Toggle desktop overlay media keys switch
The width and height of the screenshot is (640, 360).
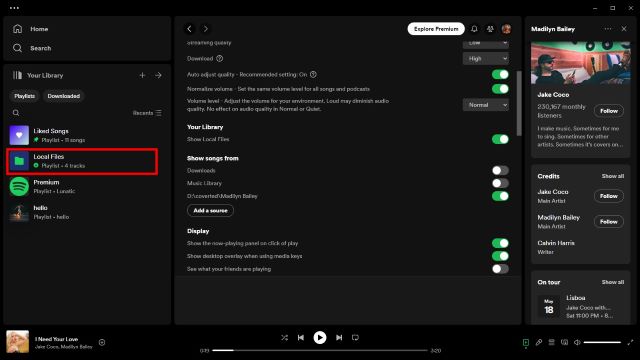(500, 256)
